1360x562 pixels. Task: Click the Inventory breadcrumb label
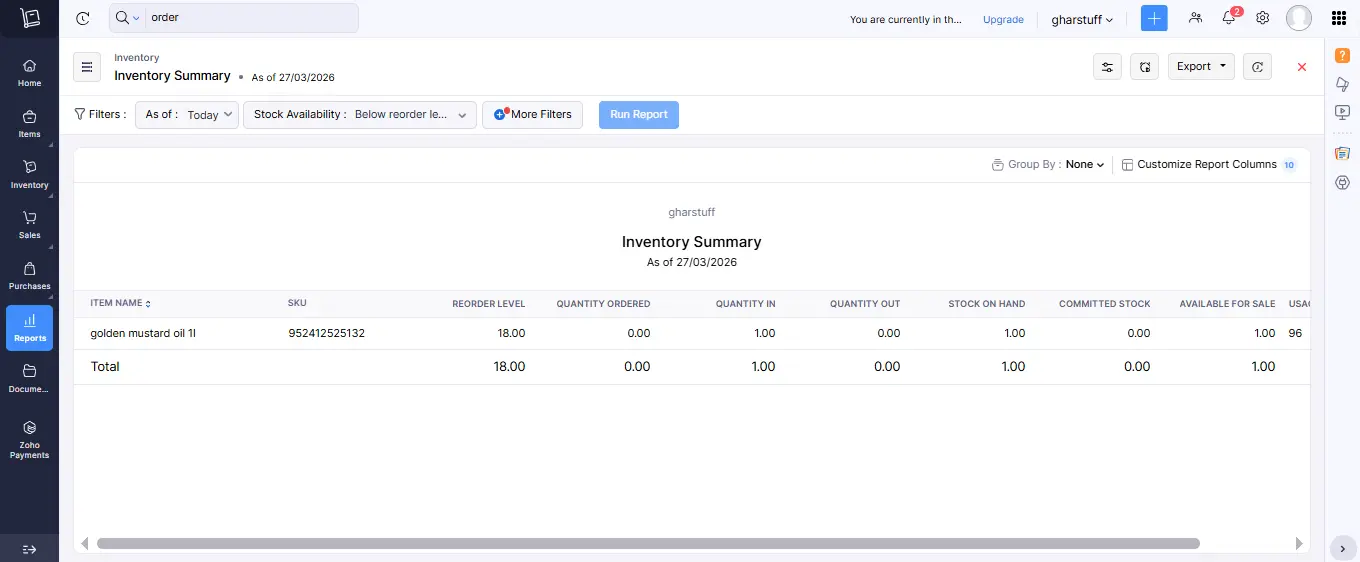click(137, 58)
